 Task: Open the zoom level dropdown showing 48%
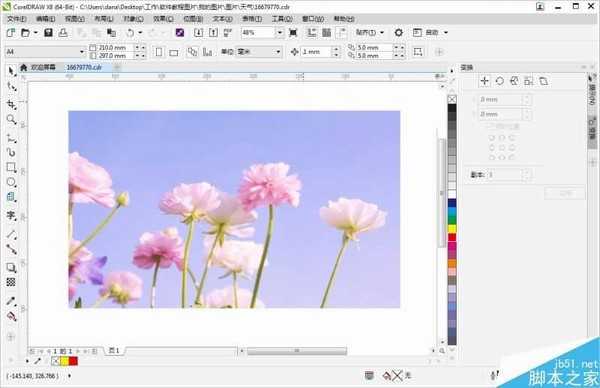(x=280, y=33)
